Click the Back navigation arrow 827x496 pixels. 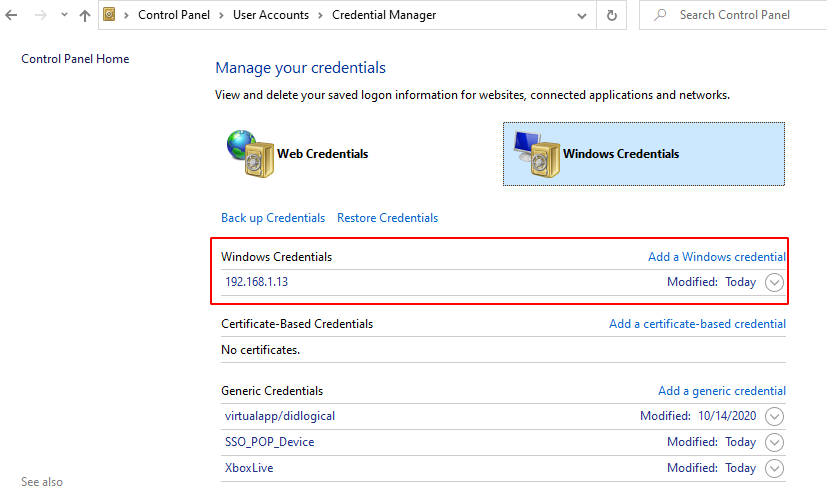coord(12,15)
